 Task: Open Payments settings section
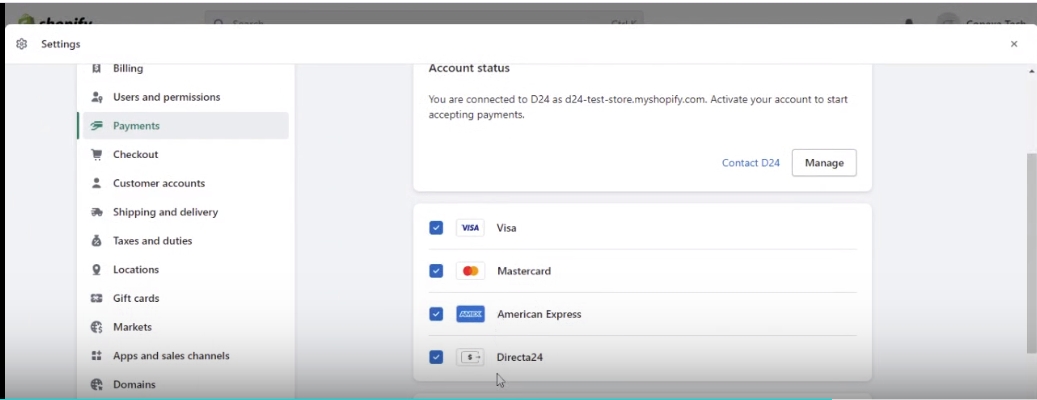pos(136,126)
